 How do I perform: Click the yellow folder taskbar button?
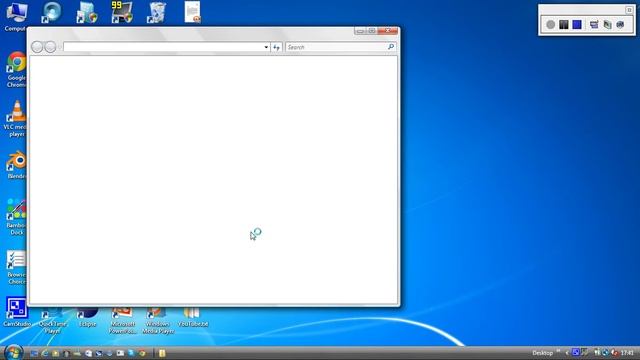click(162, 353)
